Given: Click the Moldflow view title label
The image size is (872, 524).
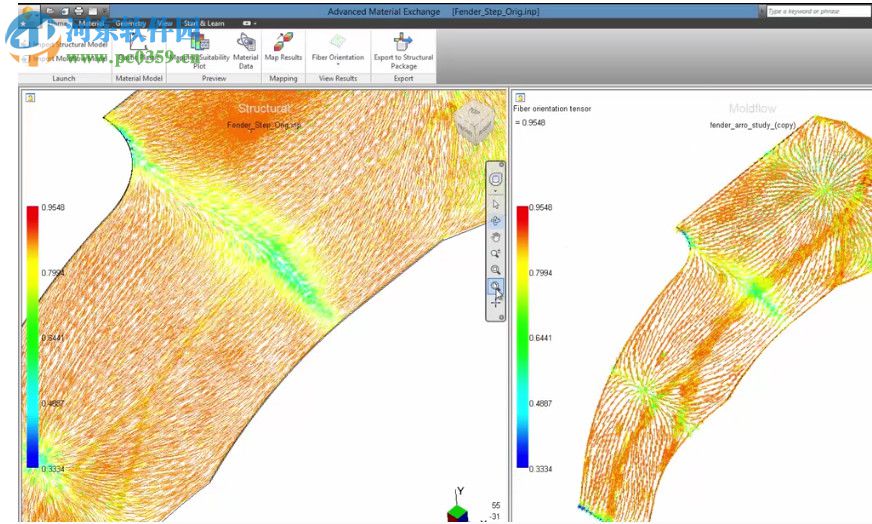Looking at the screenshot, I should (752, 108).
